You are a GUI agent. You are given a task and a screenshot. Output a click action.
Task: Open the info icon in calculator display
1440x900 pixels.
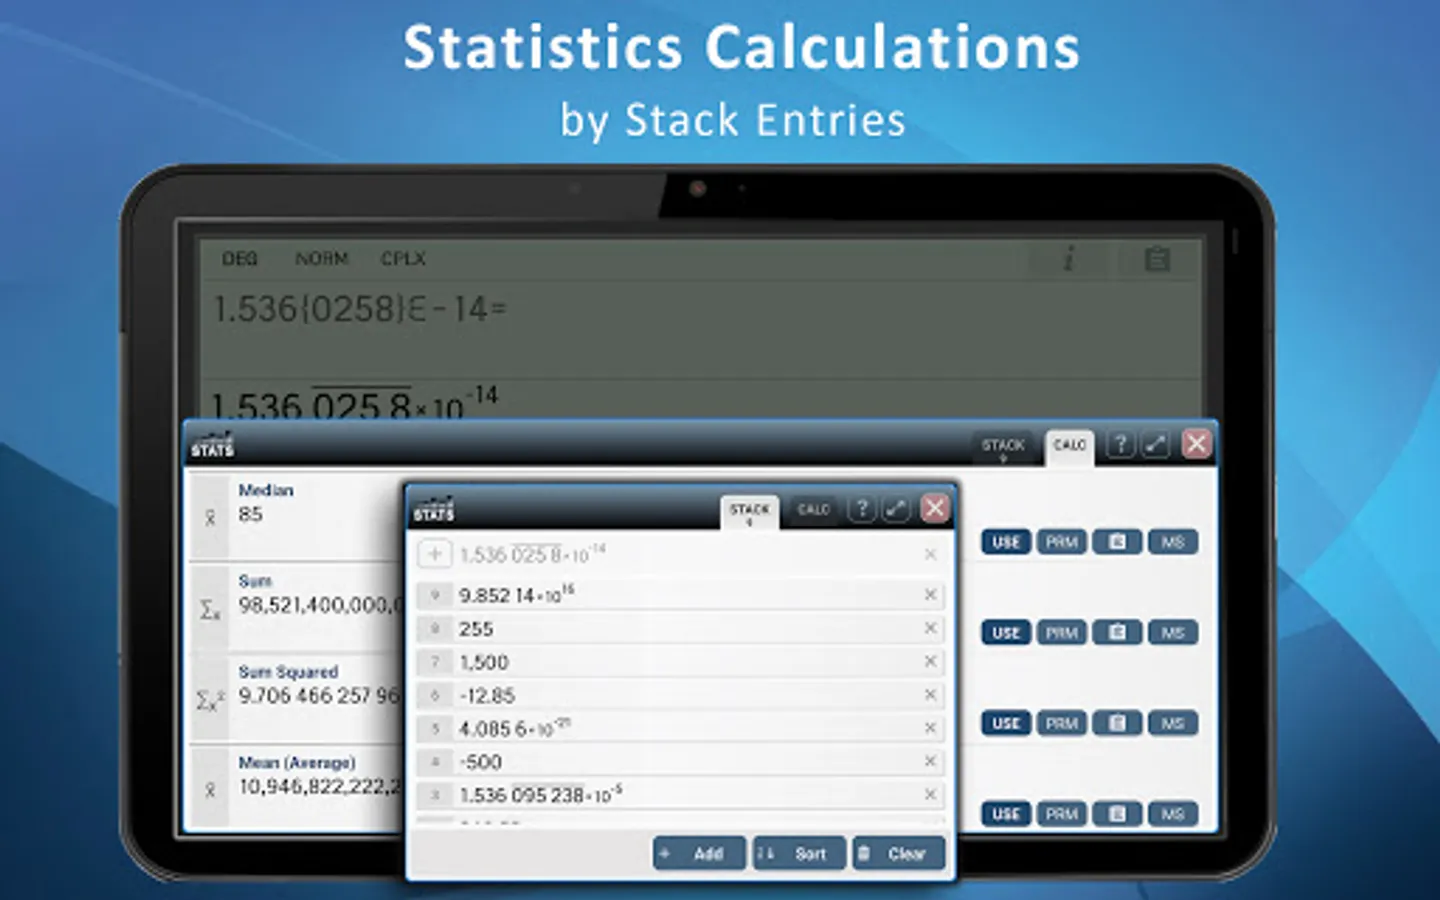click(1068, 259)
